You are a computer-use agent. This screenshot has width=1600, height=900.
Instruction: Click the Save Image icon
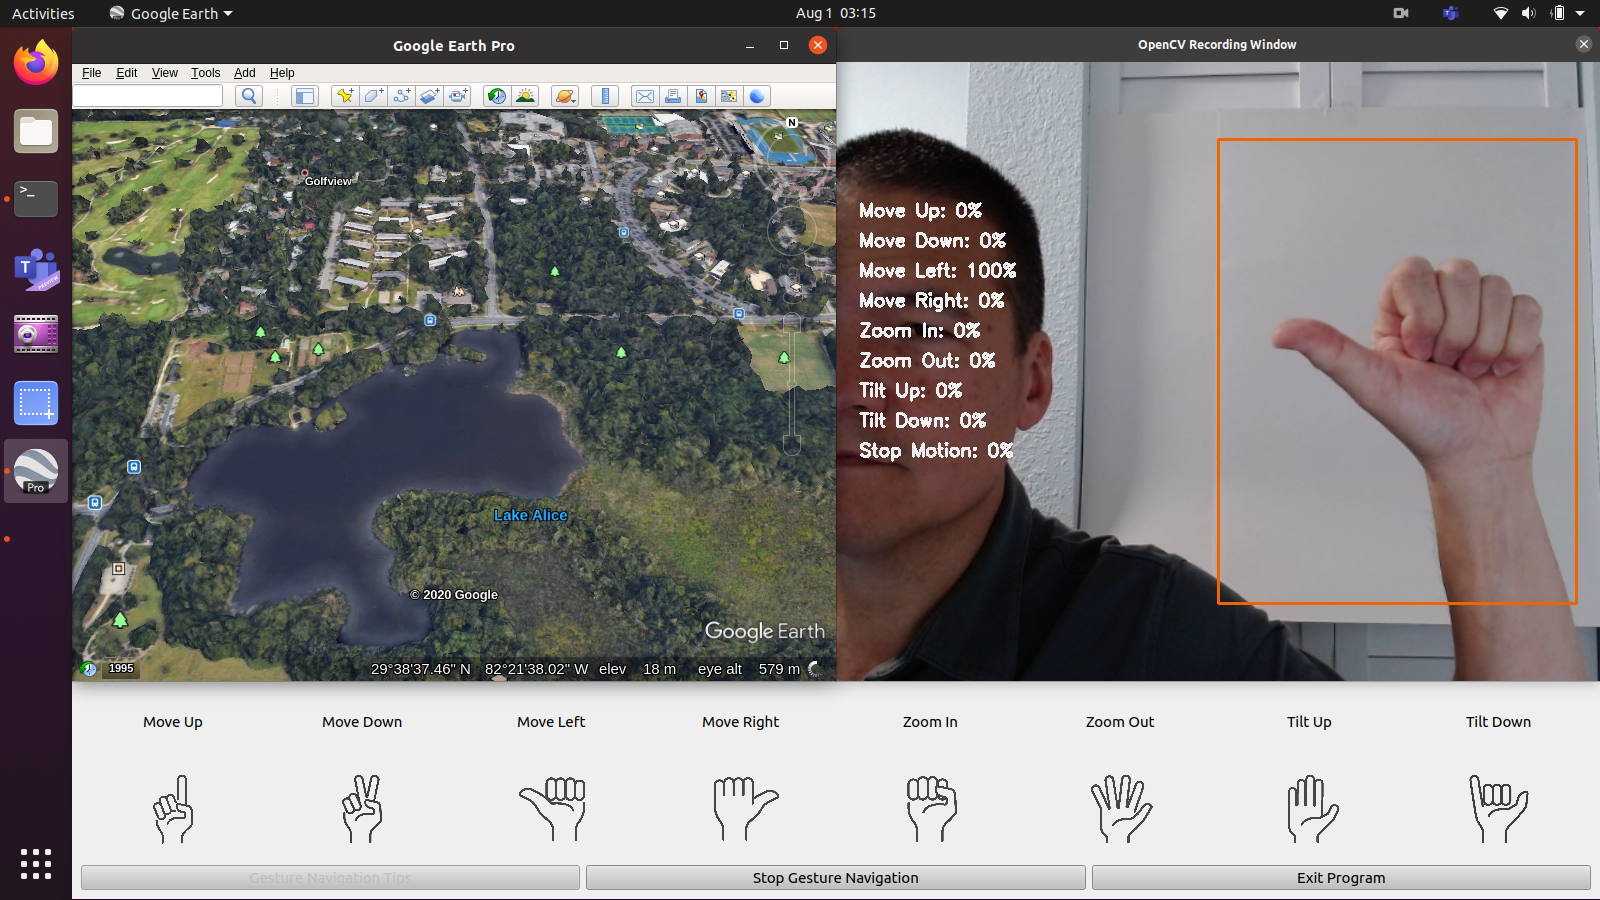tap(701, 96)
